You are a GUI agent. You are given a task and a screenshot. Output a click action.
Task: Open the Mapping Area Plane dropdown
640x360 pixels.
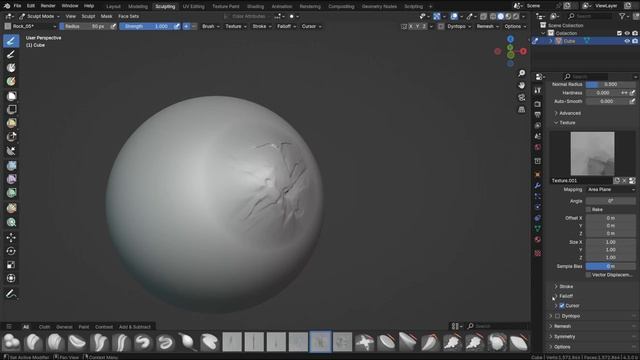coord(611,190)
